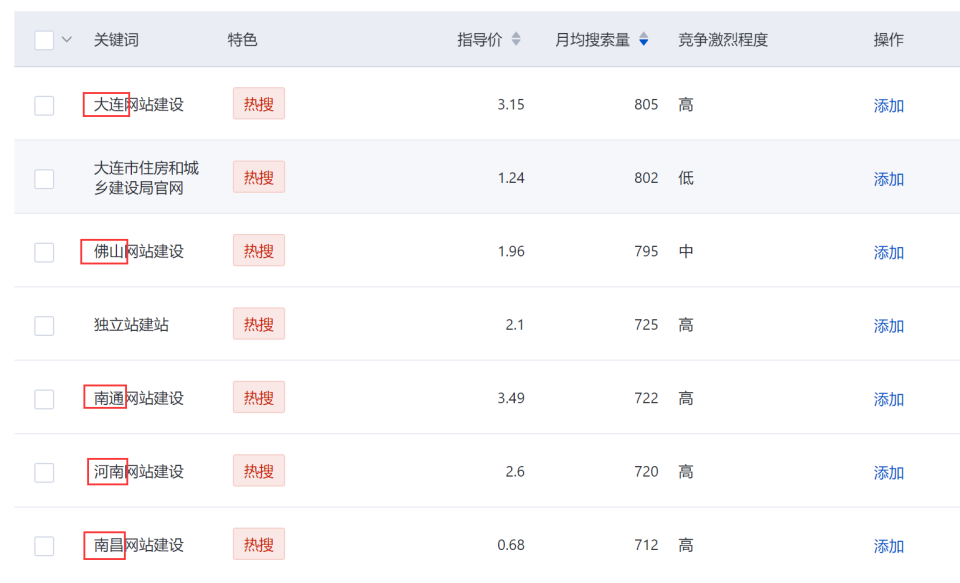Expand the dropdown next to select-all checkbox

67,40
